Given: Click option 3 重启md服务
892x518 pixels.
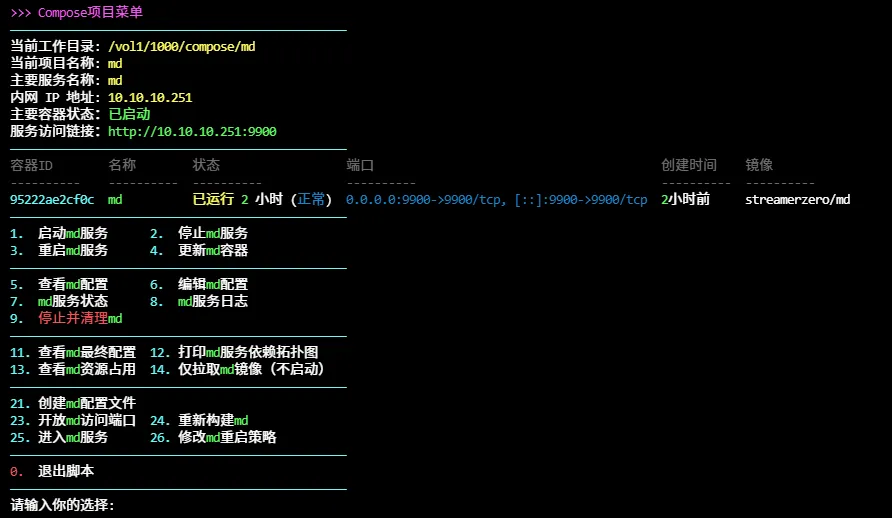Looking at the screenshot, I should tap(72, 251).
